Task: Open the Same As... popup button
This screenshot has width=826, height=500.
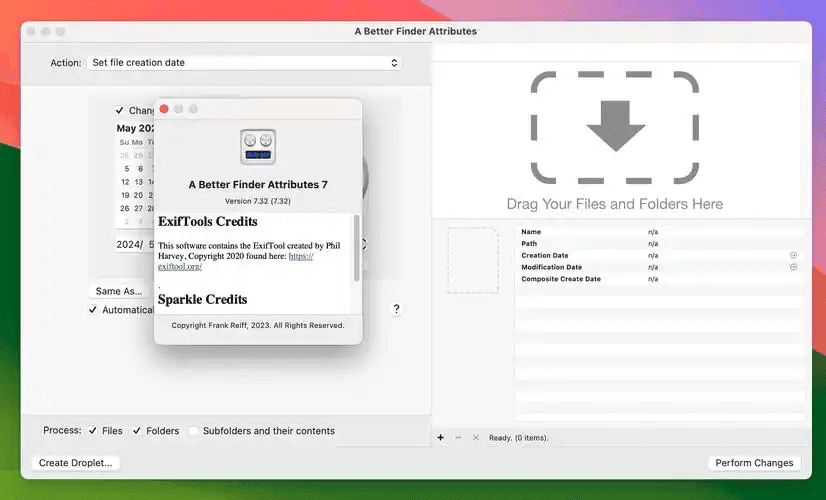Action: [119, 291]
